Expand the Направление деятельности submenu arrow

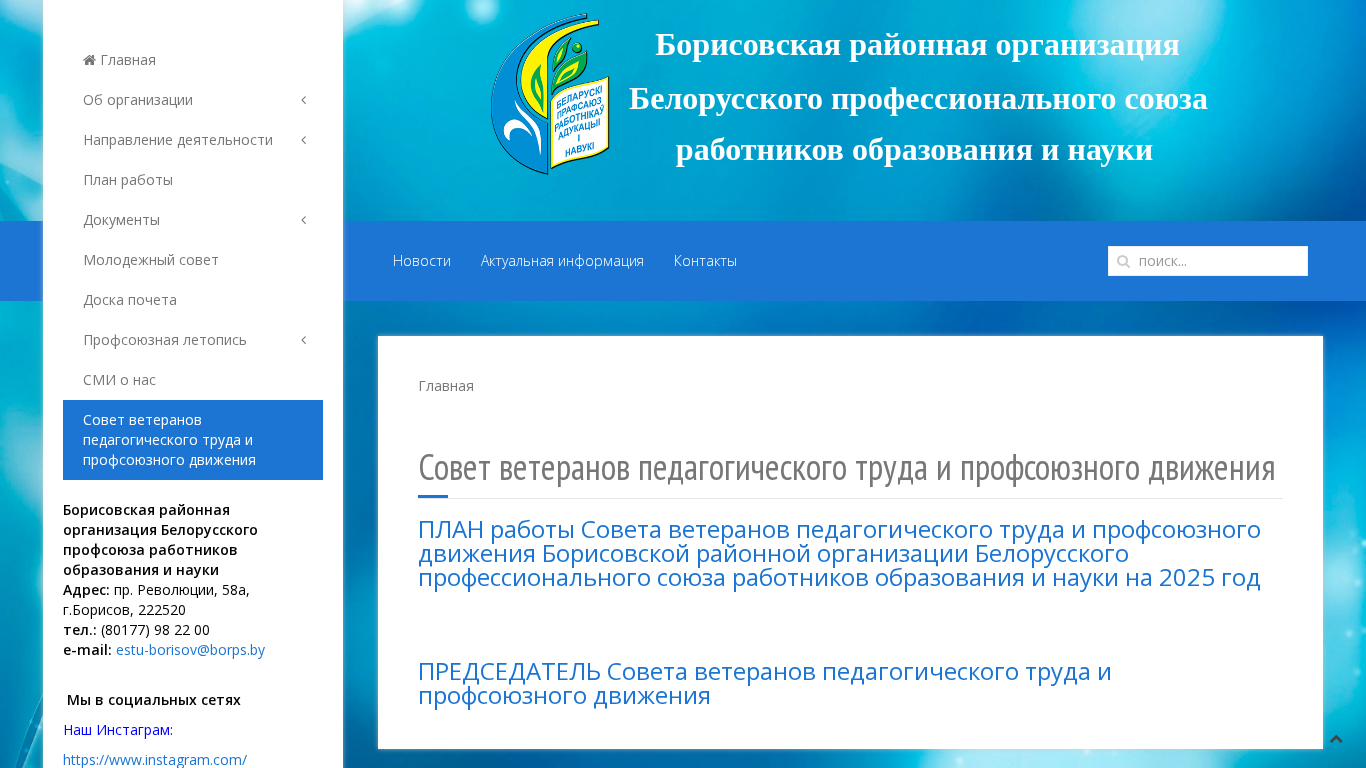(303, 140)
